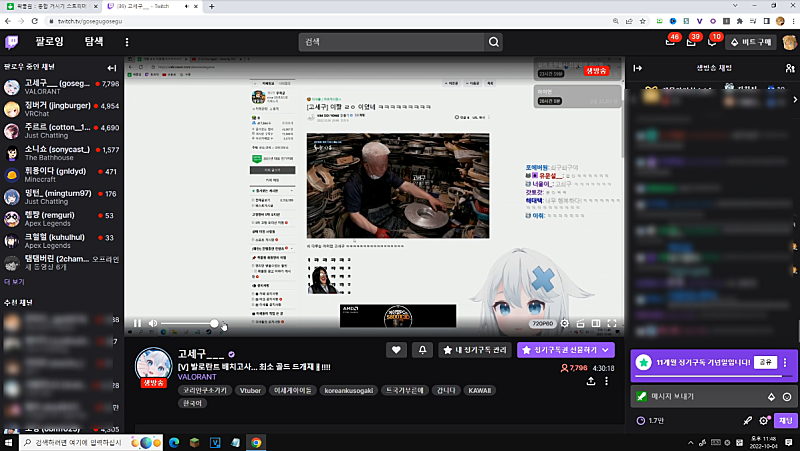The height and width of the screenshot is (451, 800).
Task: Open anniversary banner three-dot options
Action: click(x=785, y=362)
